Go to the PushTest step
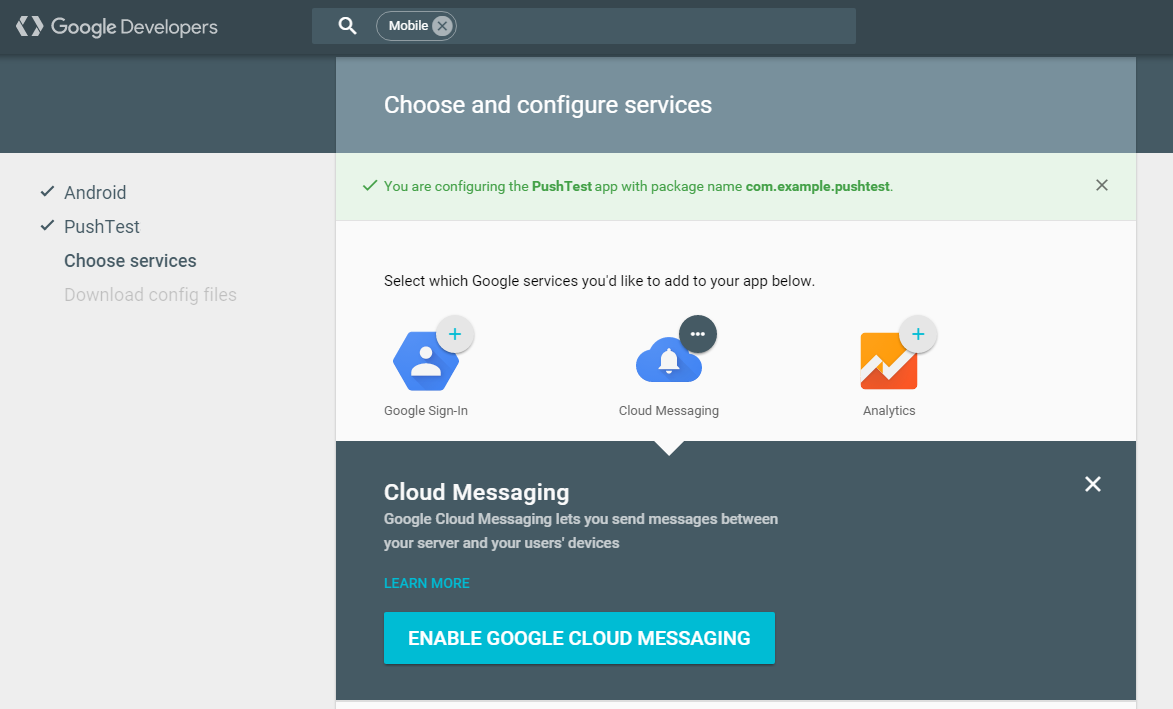The height and width of the screenshot is (709, 1173). click(x=102, y=227)
